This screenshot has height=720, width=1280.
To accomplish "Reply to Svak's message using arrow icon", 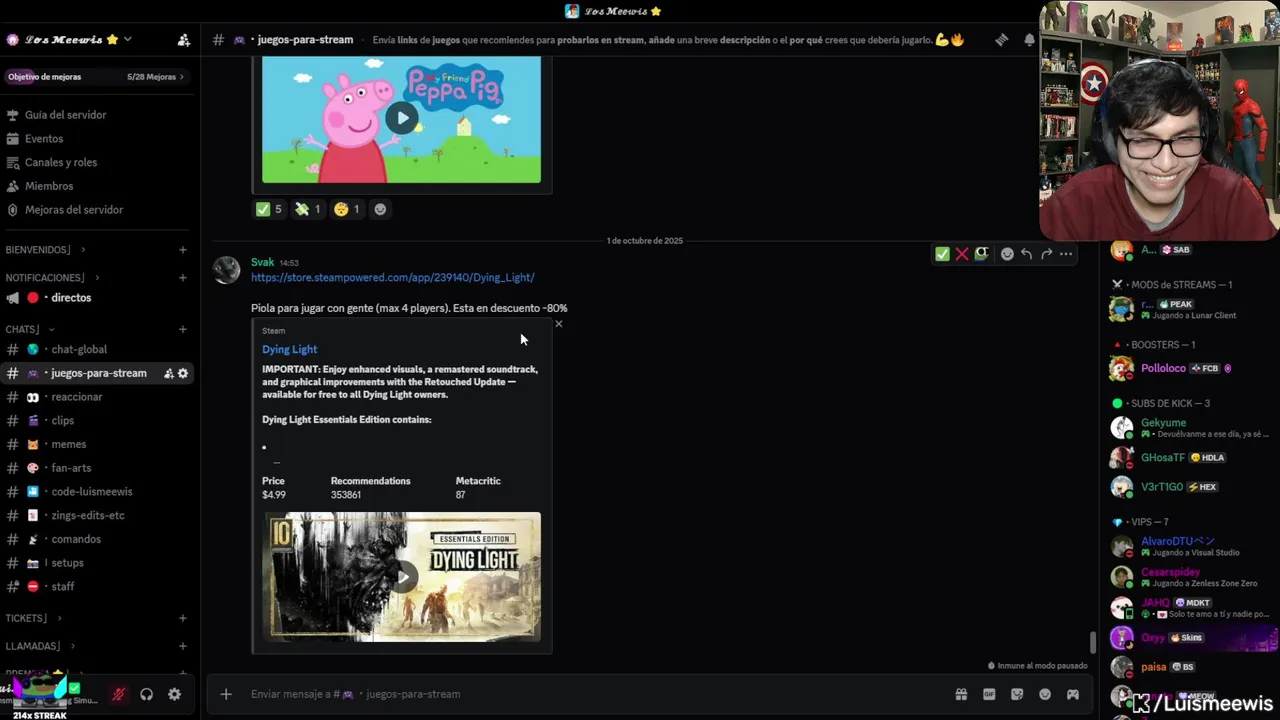I will pyautogui.click(x=1026, y=254).
